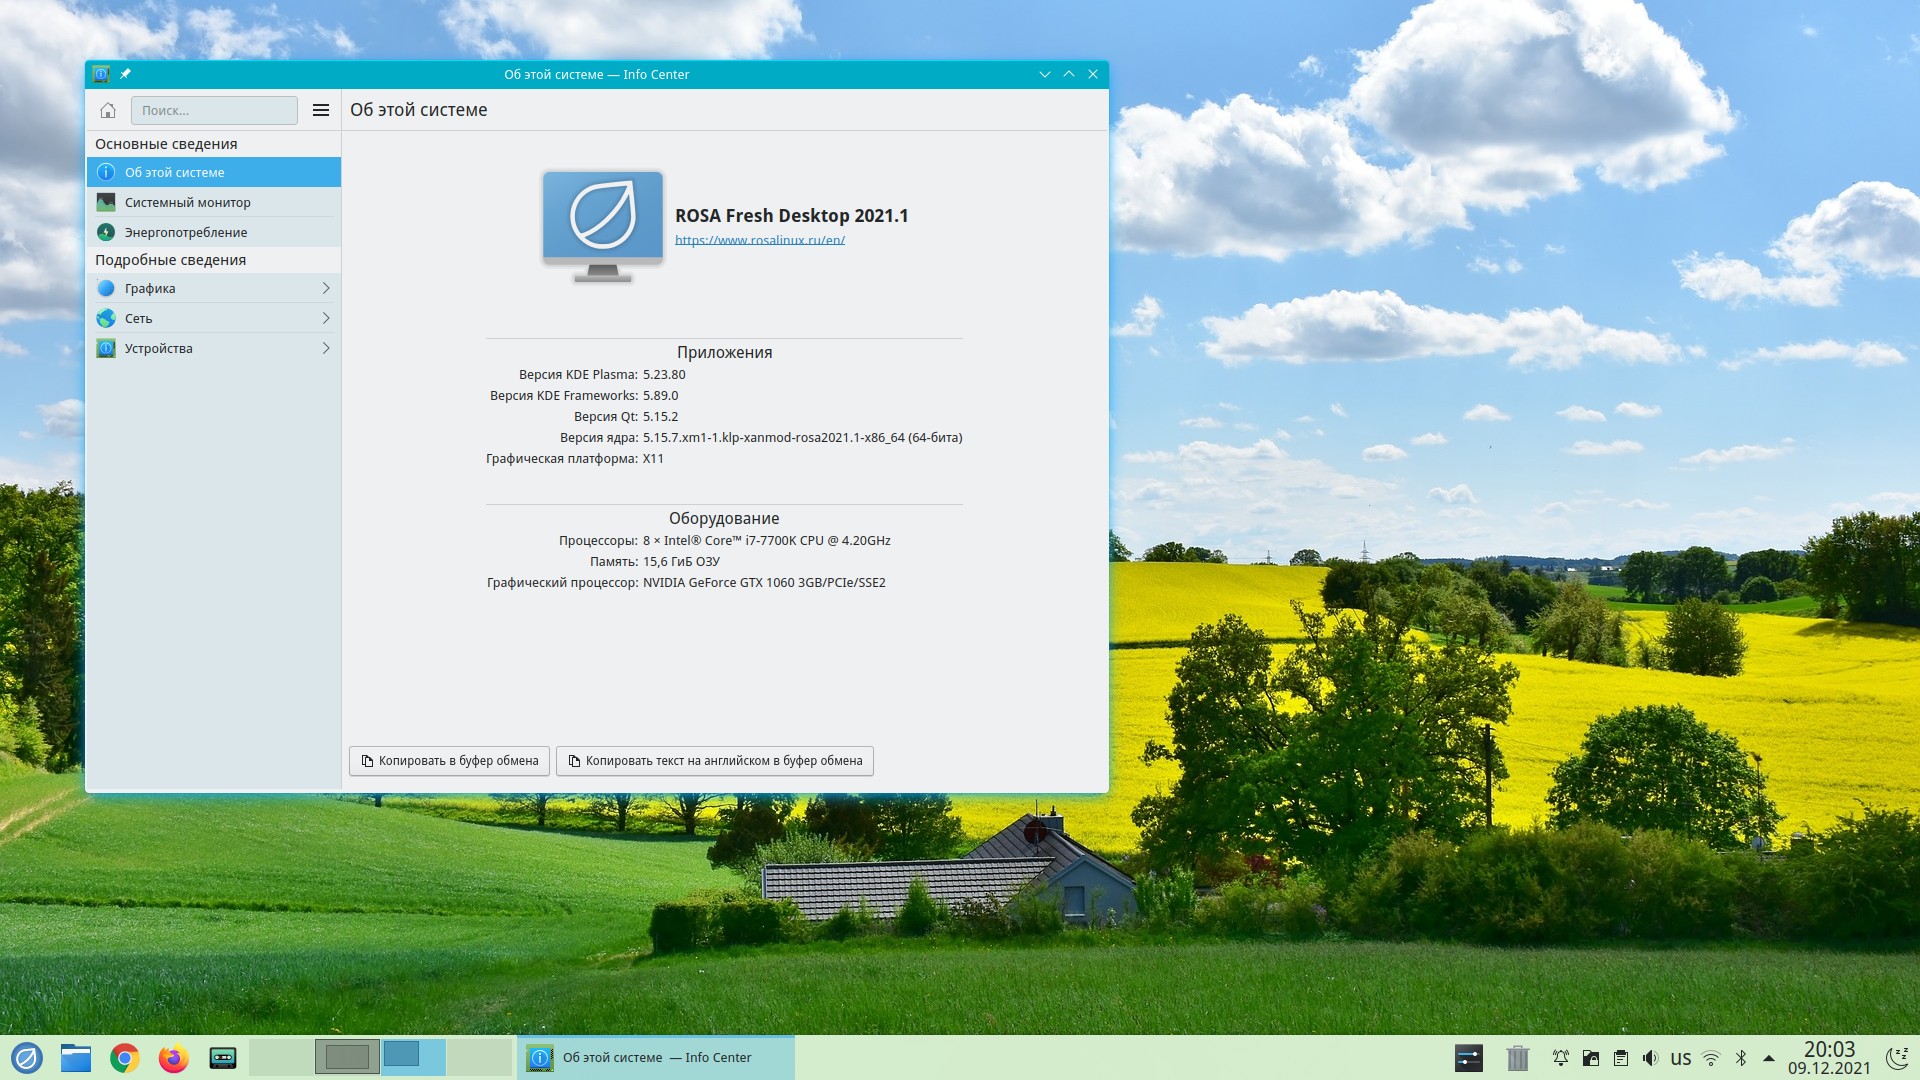1920x1080 pixels.
Task: Expand the Устройства section
Action: click(x=214, y=348)
